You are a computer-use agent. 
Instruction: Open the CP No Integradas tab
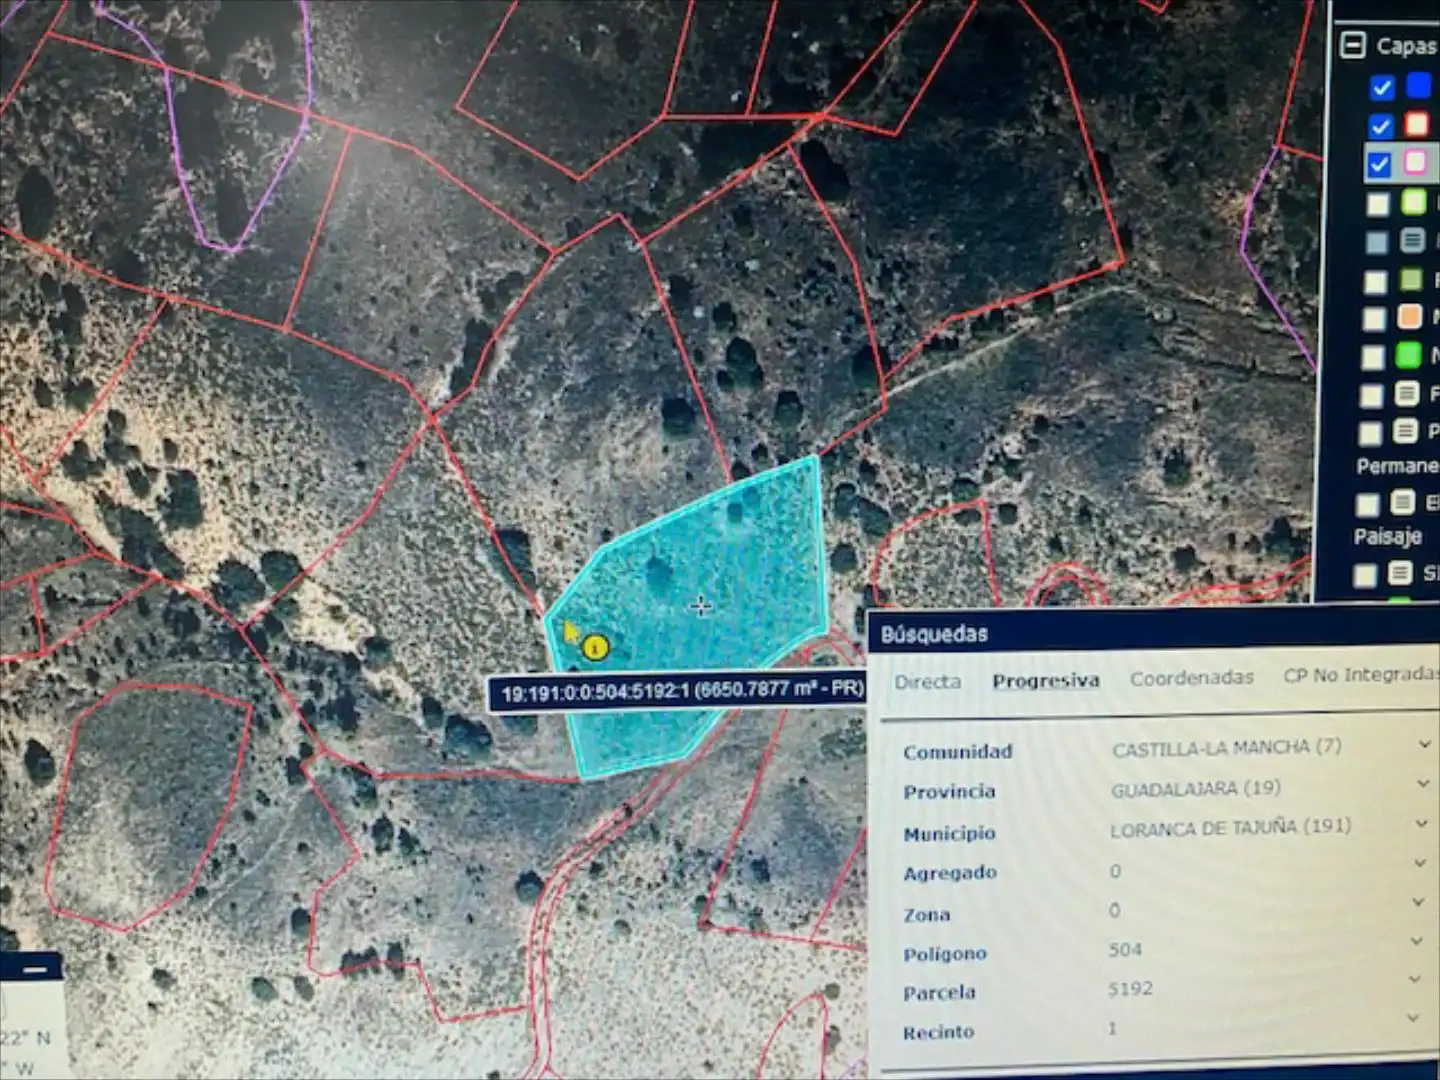(x=1361, y=675)
